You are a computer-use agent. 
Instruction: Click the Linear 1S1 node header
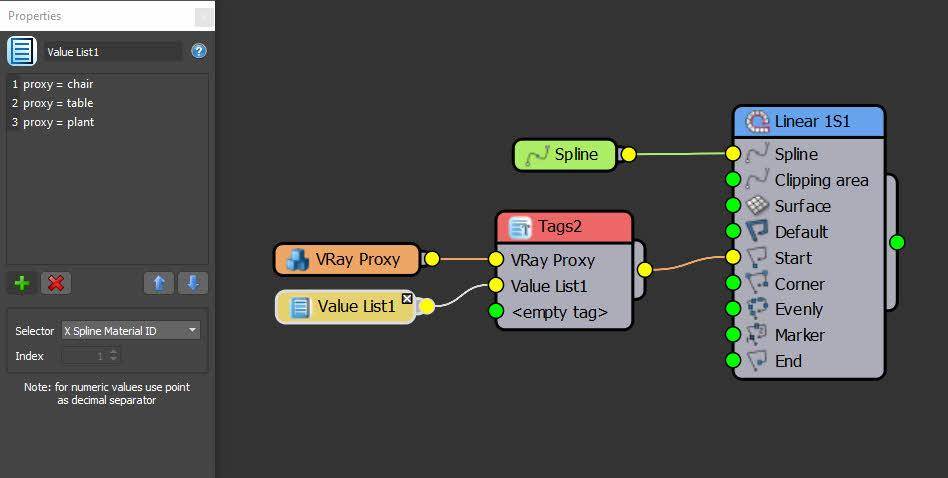tap(809, 121)
